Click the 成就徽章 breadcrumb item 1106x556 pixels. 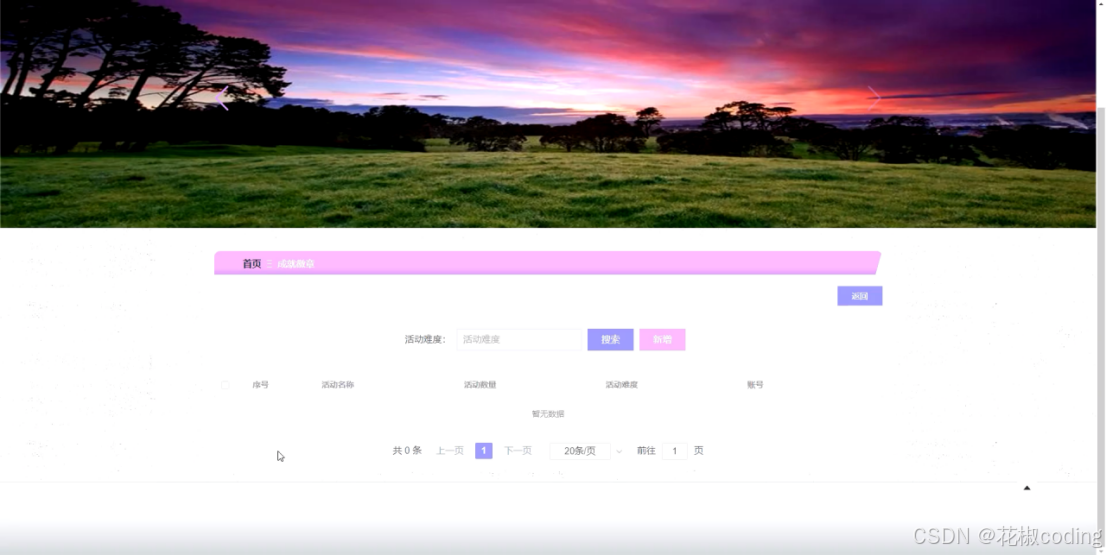tap(296, 264)
